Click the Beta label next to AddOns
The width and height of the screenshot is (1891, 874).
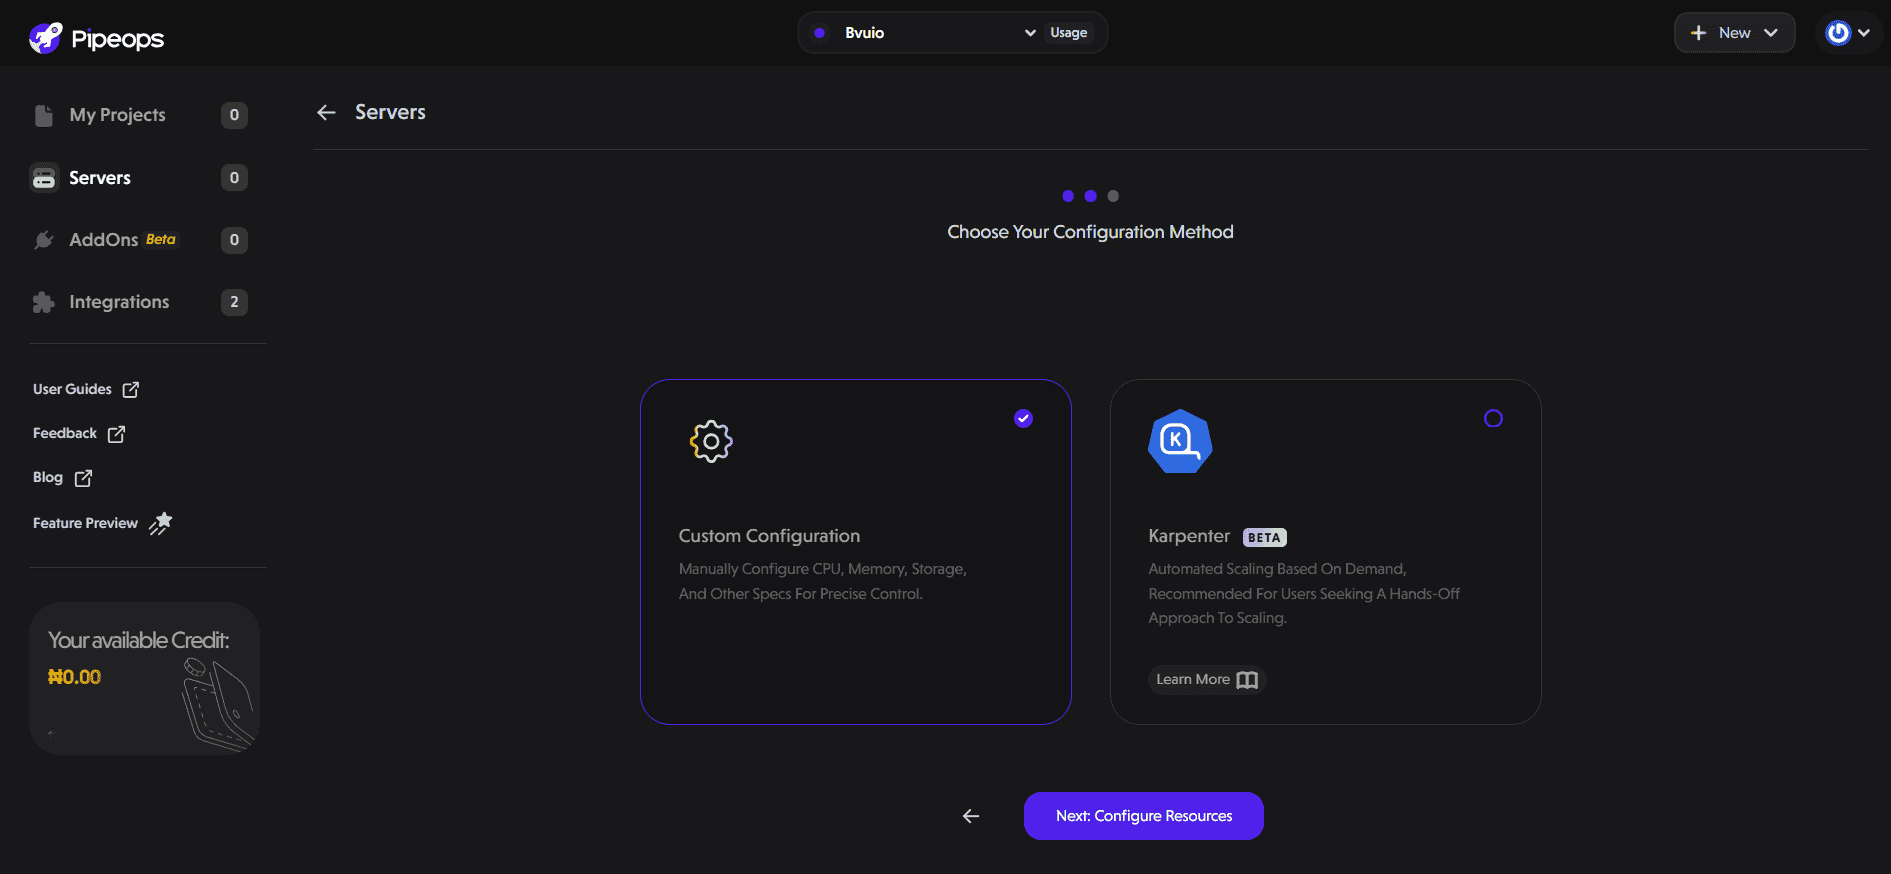click(161, 239)
